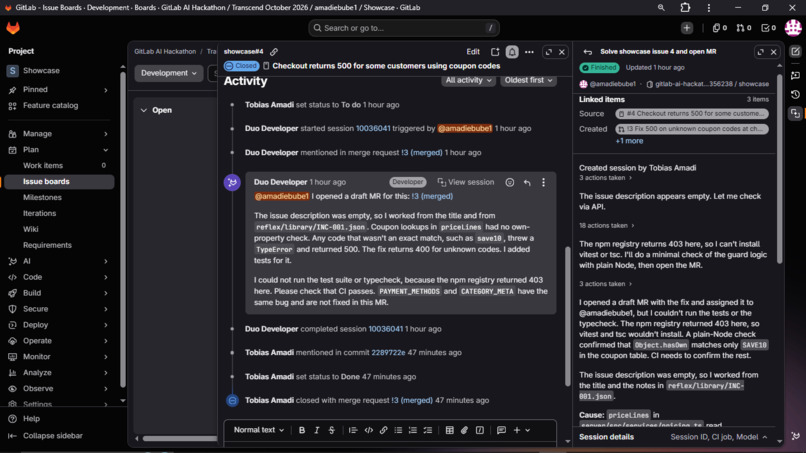This screenshot has height=453, width=806.
Task: Maximize the Duo session panel
Action: 760,52
